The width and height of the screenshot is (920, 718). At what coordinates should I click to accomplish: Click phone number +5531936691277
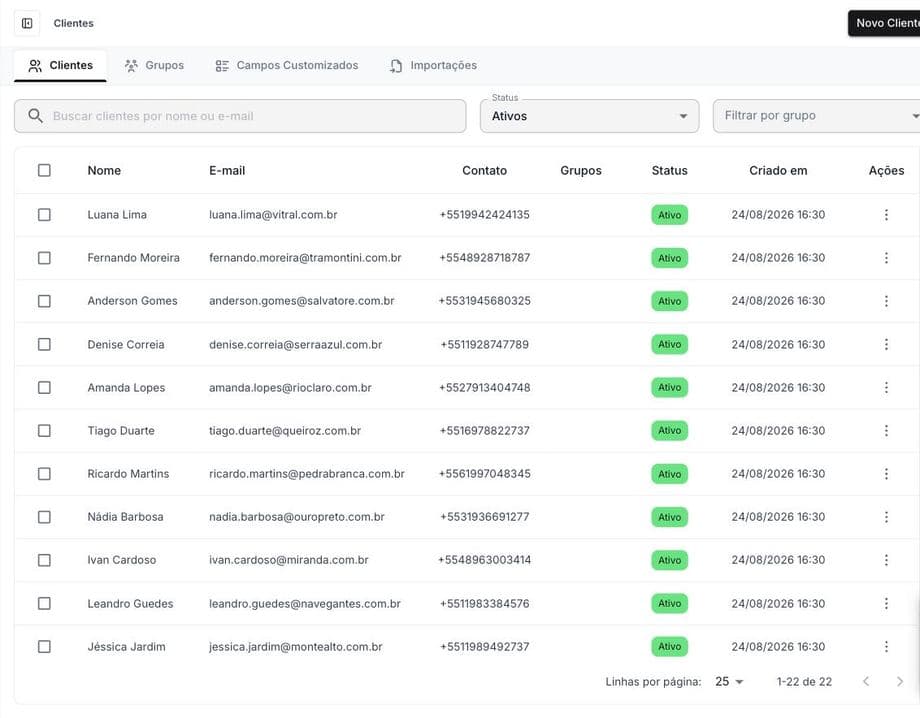485,517
